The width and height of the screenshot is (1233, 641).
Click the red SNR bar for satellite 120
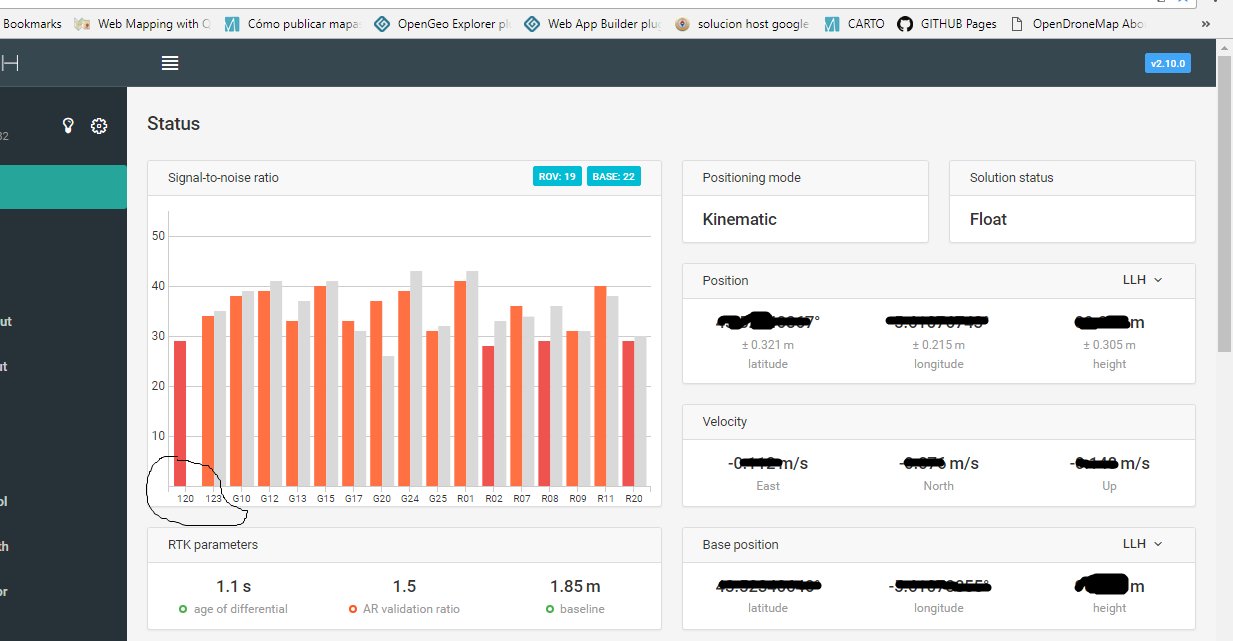coord(180,413)
